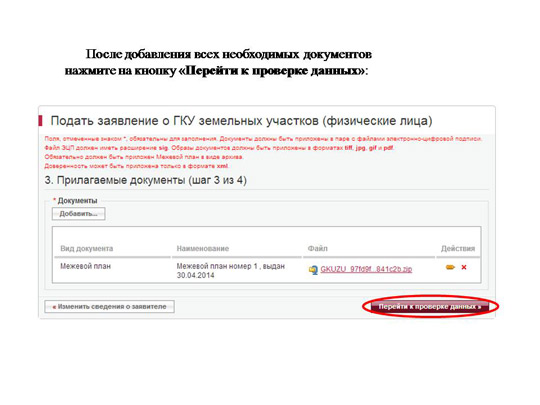Click the red note about the sig extension
The image size is (540, 405).
[x=219, y=148]
